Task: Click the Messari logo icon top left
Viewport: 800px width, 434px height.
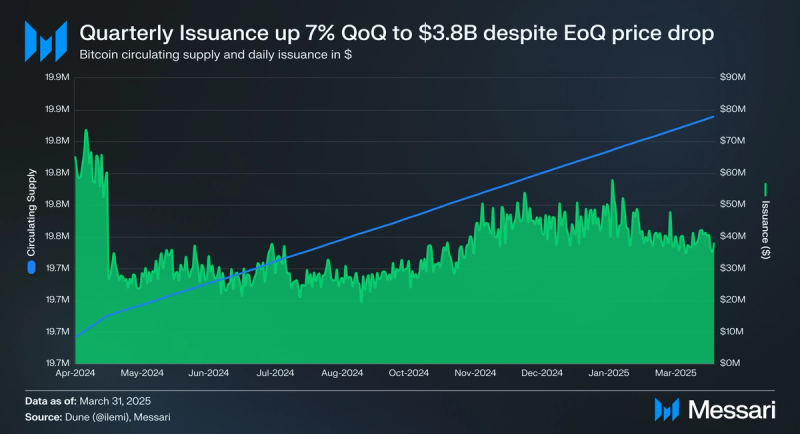Action: [x=46, y=41]
